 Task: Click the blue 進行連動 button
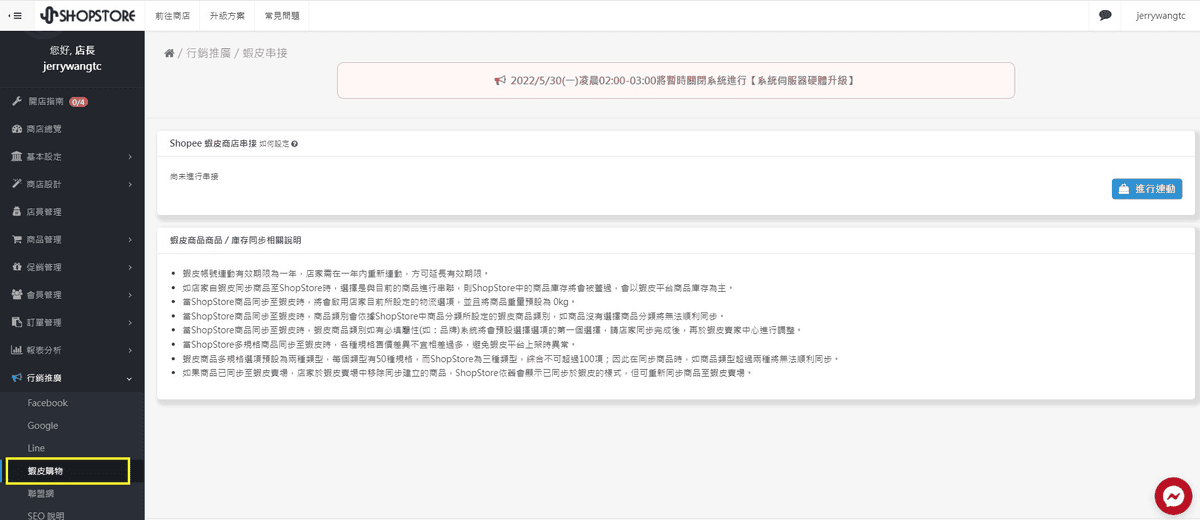point(1147,189)
